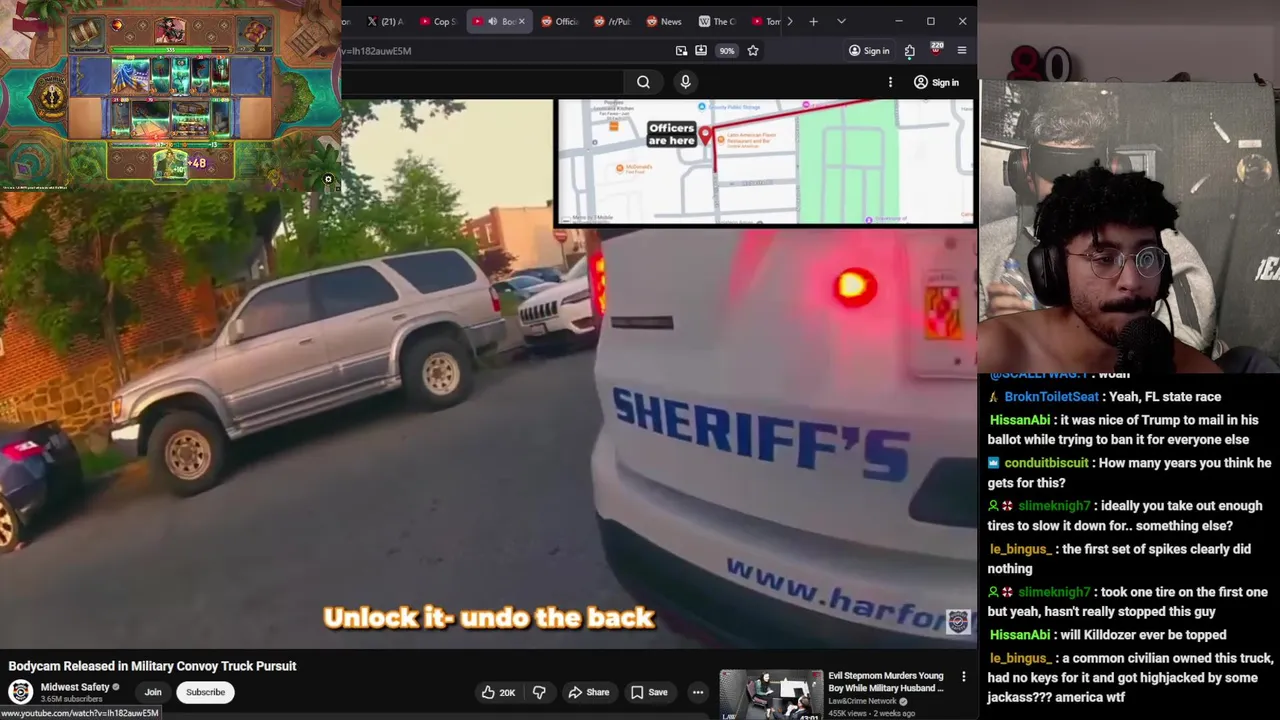Click the map overlay in the video
The image size is (1280, 720).
[766, 161]
